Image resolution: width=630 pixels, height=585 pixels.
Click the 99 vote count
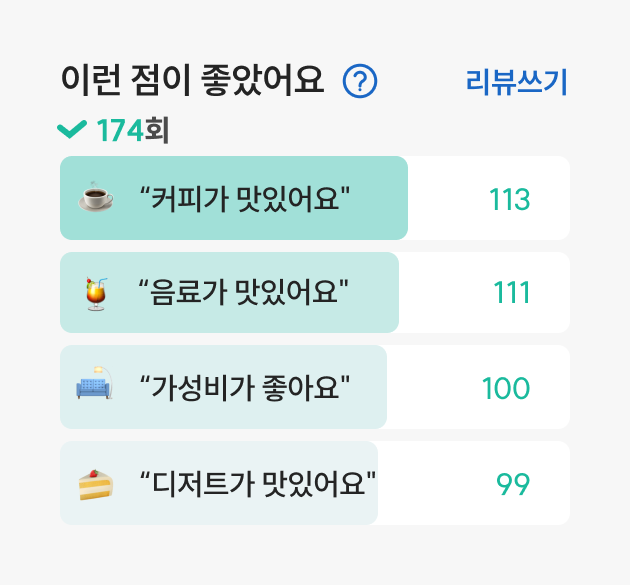(x=513, y=484)
